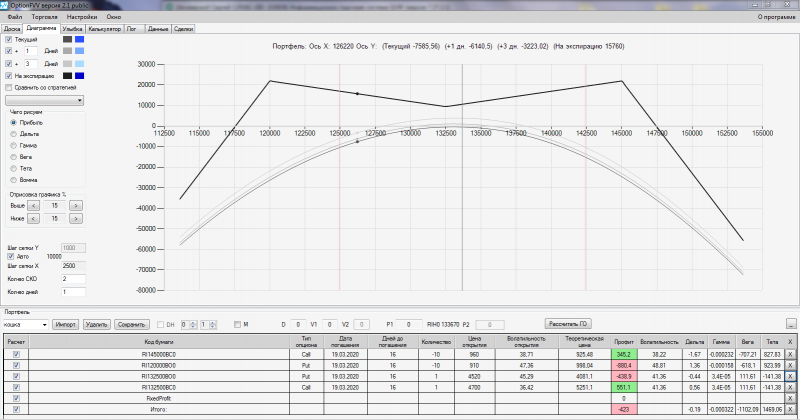
Task: Delete the RI145000BC0 row with its X button
Action: pos(790,354)
